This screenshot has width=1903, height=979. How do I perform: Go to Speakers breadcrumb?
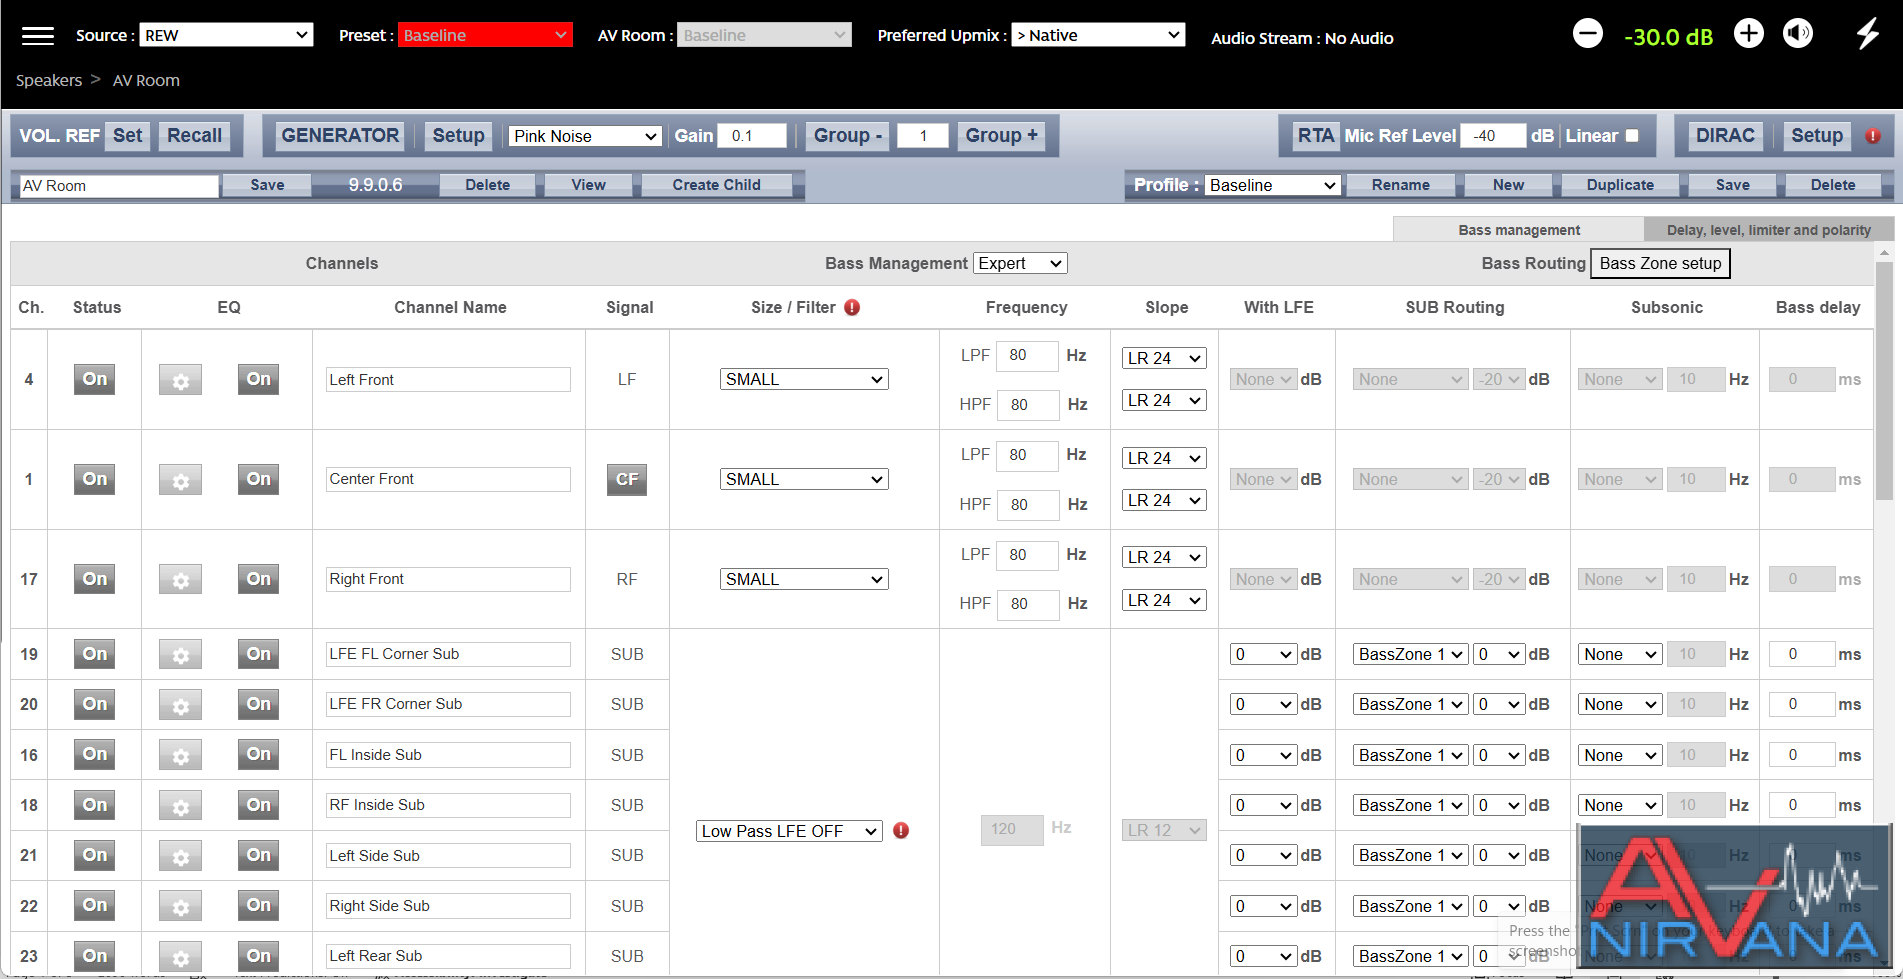pyautogui.click(x=49, y=80)
